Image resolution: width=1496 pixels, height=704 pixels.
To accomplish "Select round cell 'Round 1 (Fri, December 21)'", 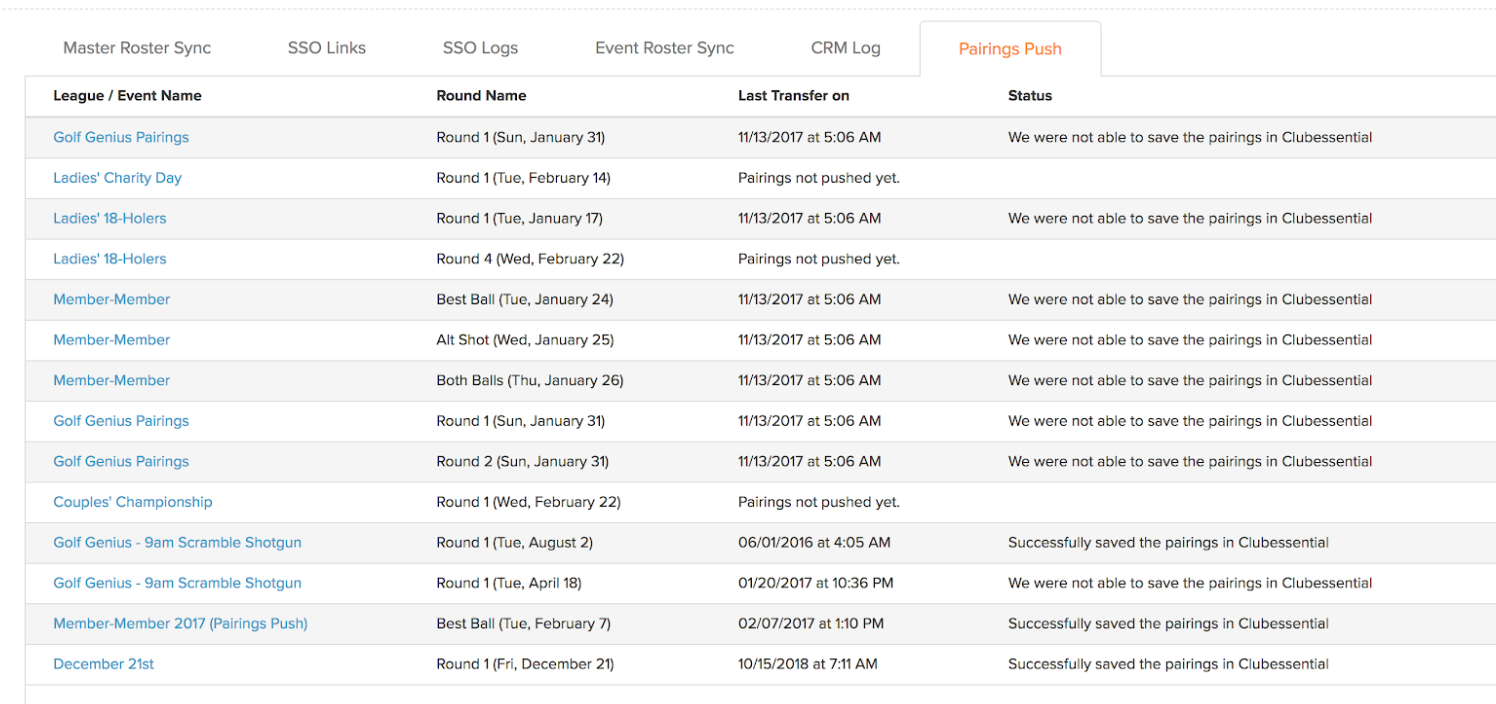I will coord(525,664).
